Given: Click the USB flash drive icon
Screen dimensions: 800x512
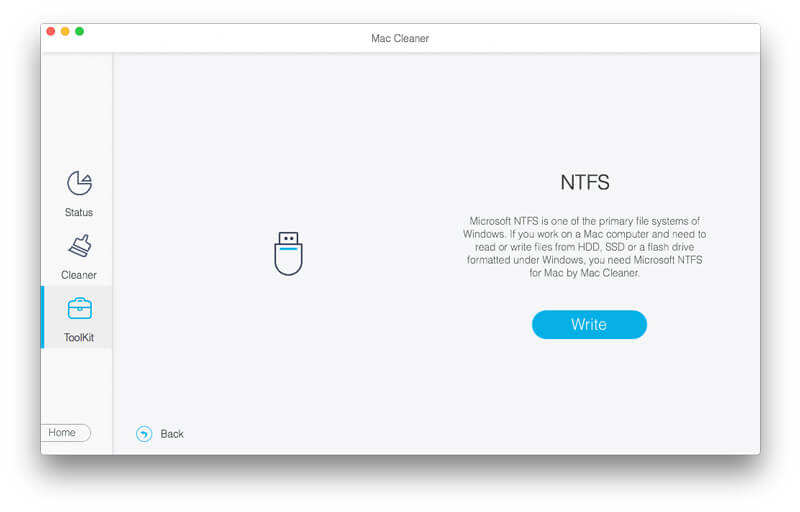Looking at the screenshot, I should (x=288, y=253).
